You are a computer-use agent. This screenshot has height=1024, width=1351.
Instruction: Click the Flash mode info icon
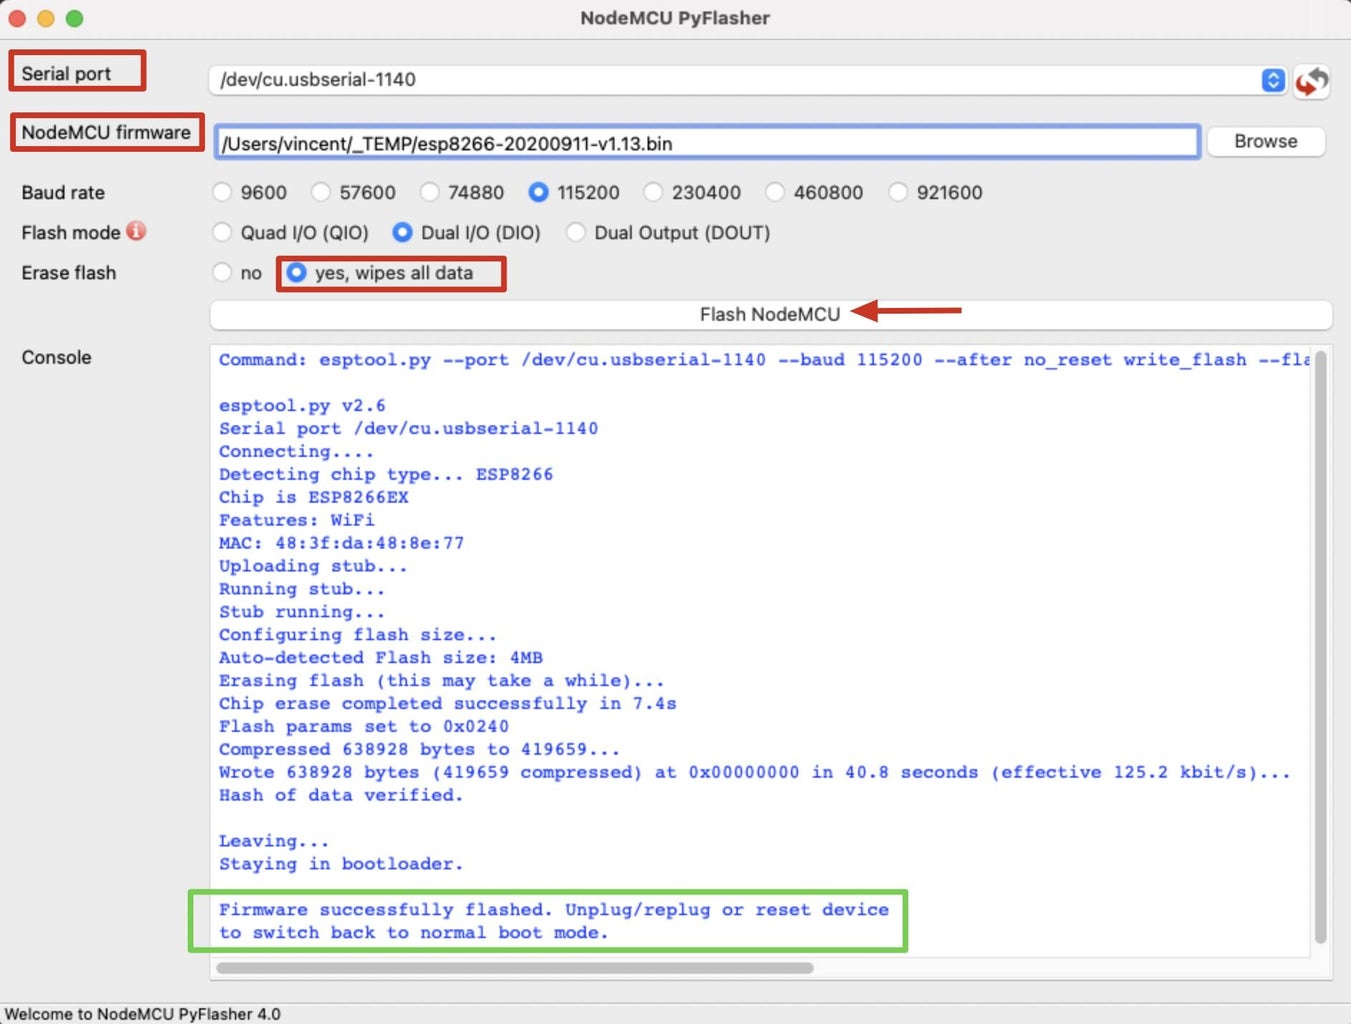click(136, 231)
